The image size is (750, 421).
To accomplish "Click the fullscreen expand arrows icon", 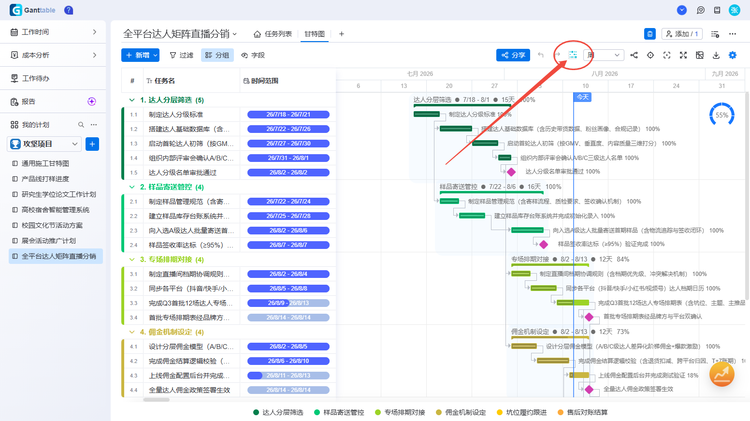I will (683, 55).
